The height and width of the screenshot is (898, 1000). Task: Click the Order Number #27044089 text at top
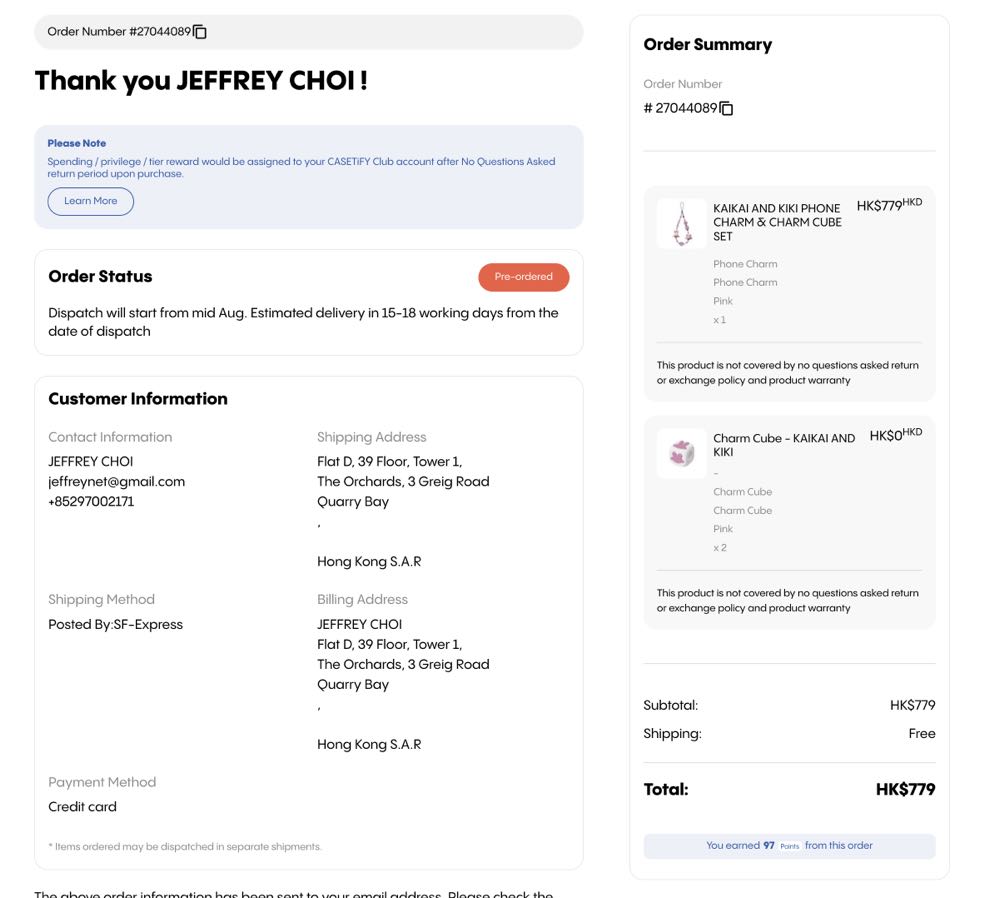tap(119, 32)
